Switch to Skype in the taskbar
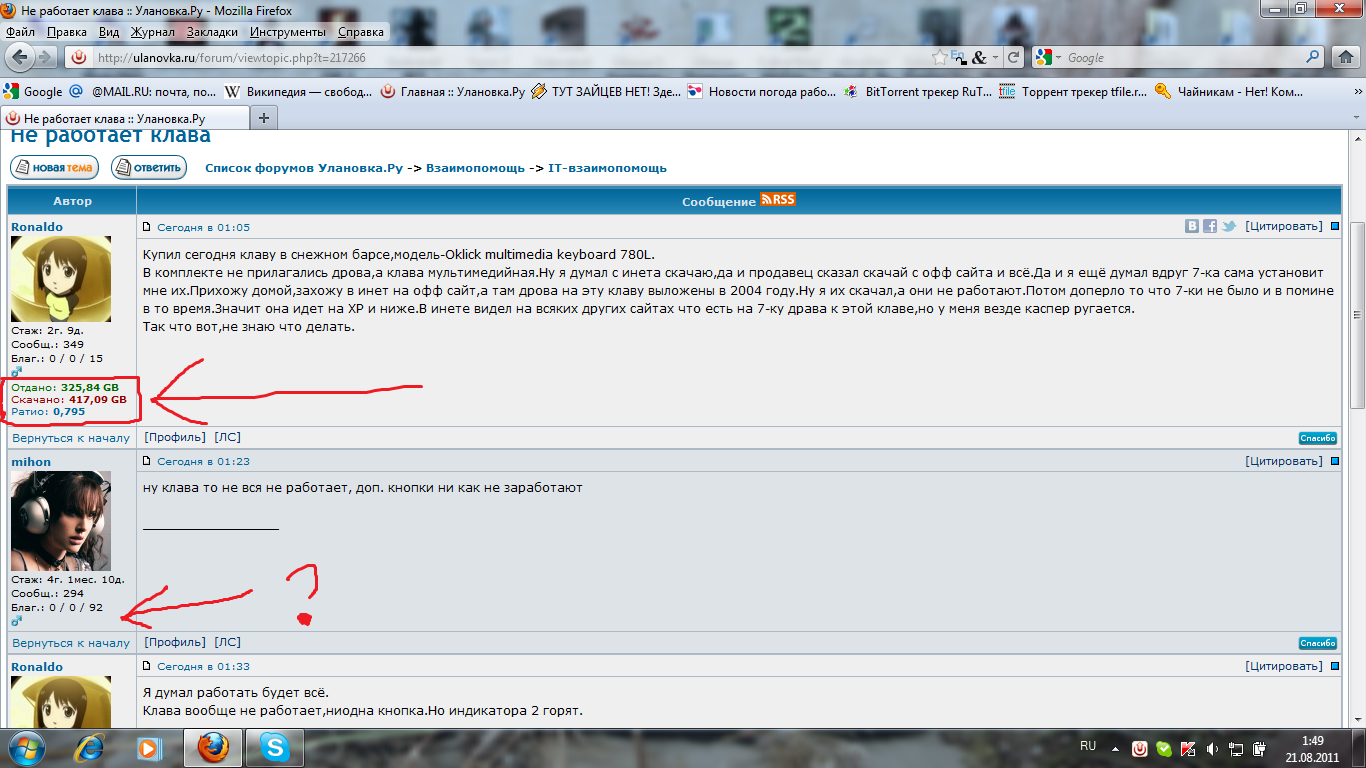1366x768 pixels. [273, 747]
